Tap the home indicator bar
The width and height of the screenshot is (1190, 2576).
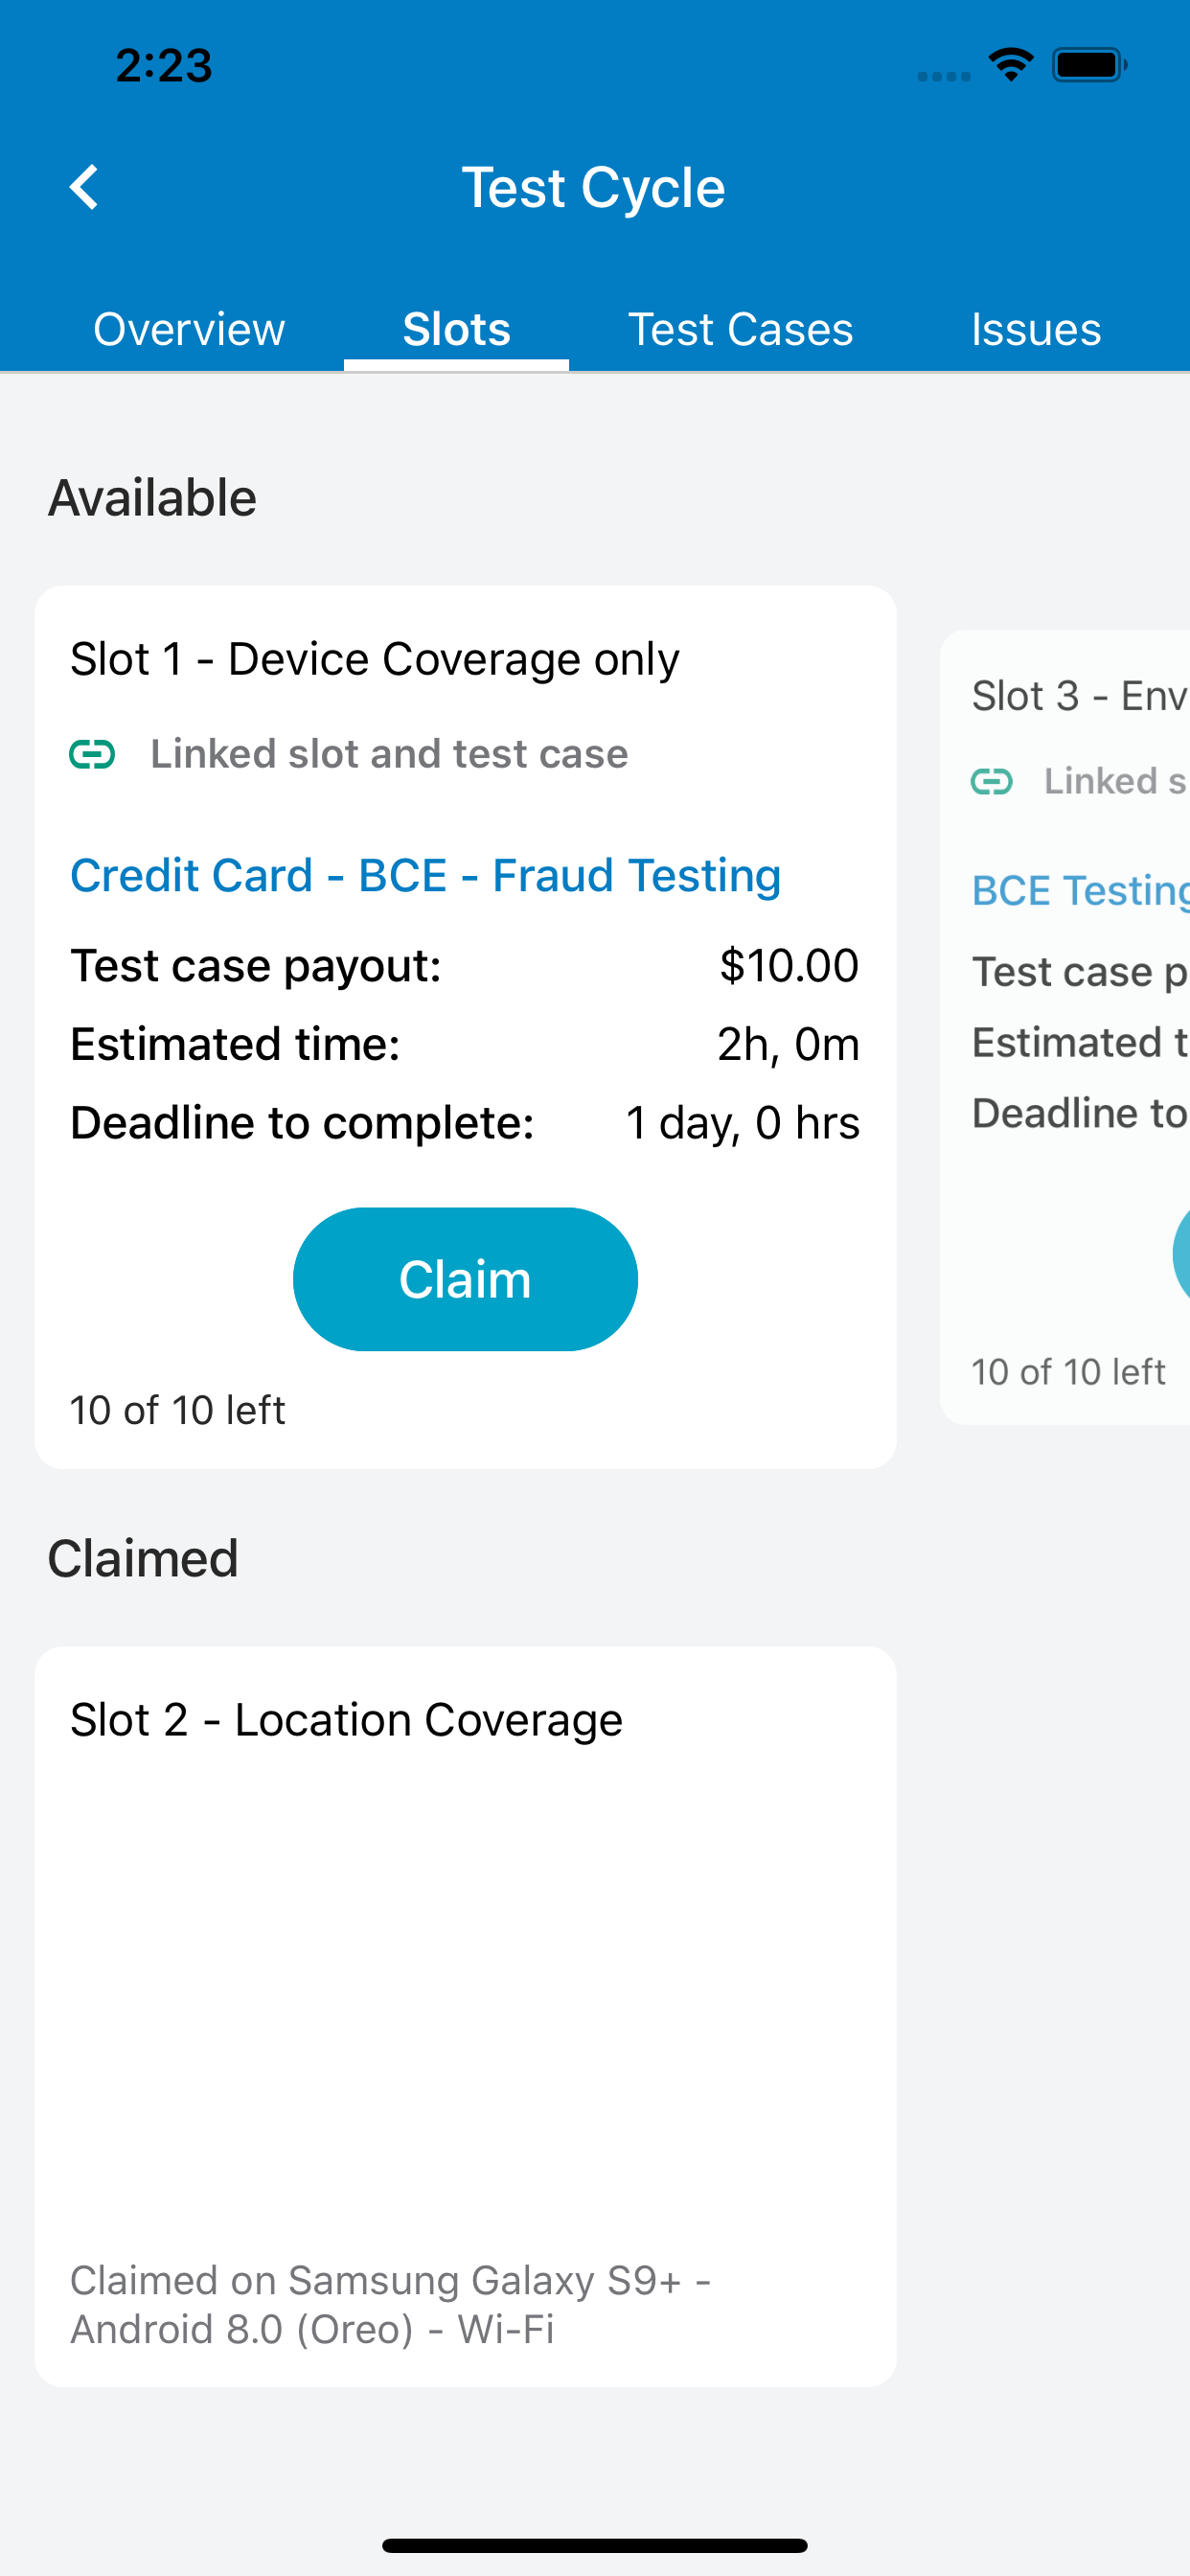[595, 2545]
